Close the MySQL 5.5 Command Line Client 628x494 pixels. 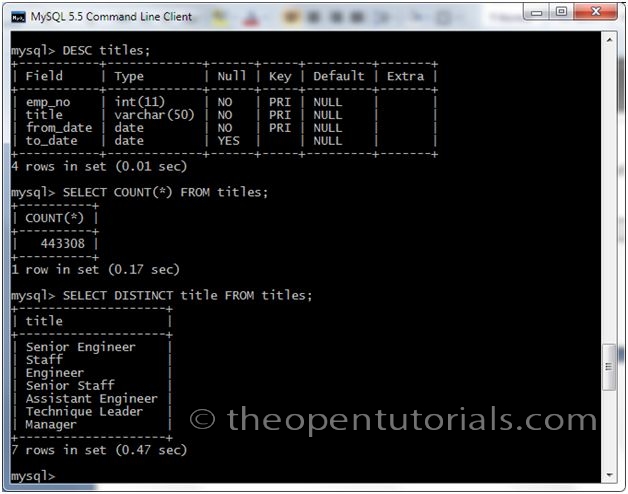click(x=596, y=12)
